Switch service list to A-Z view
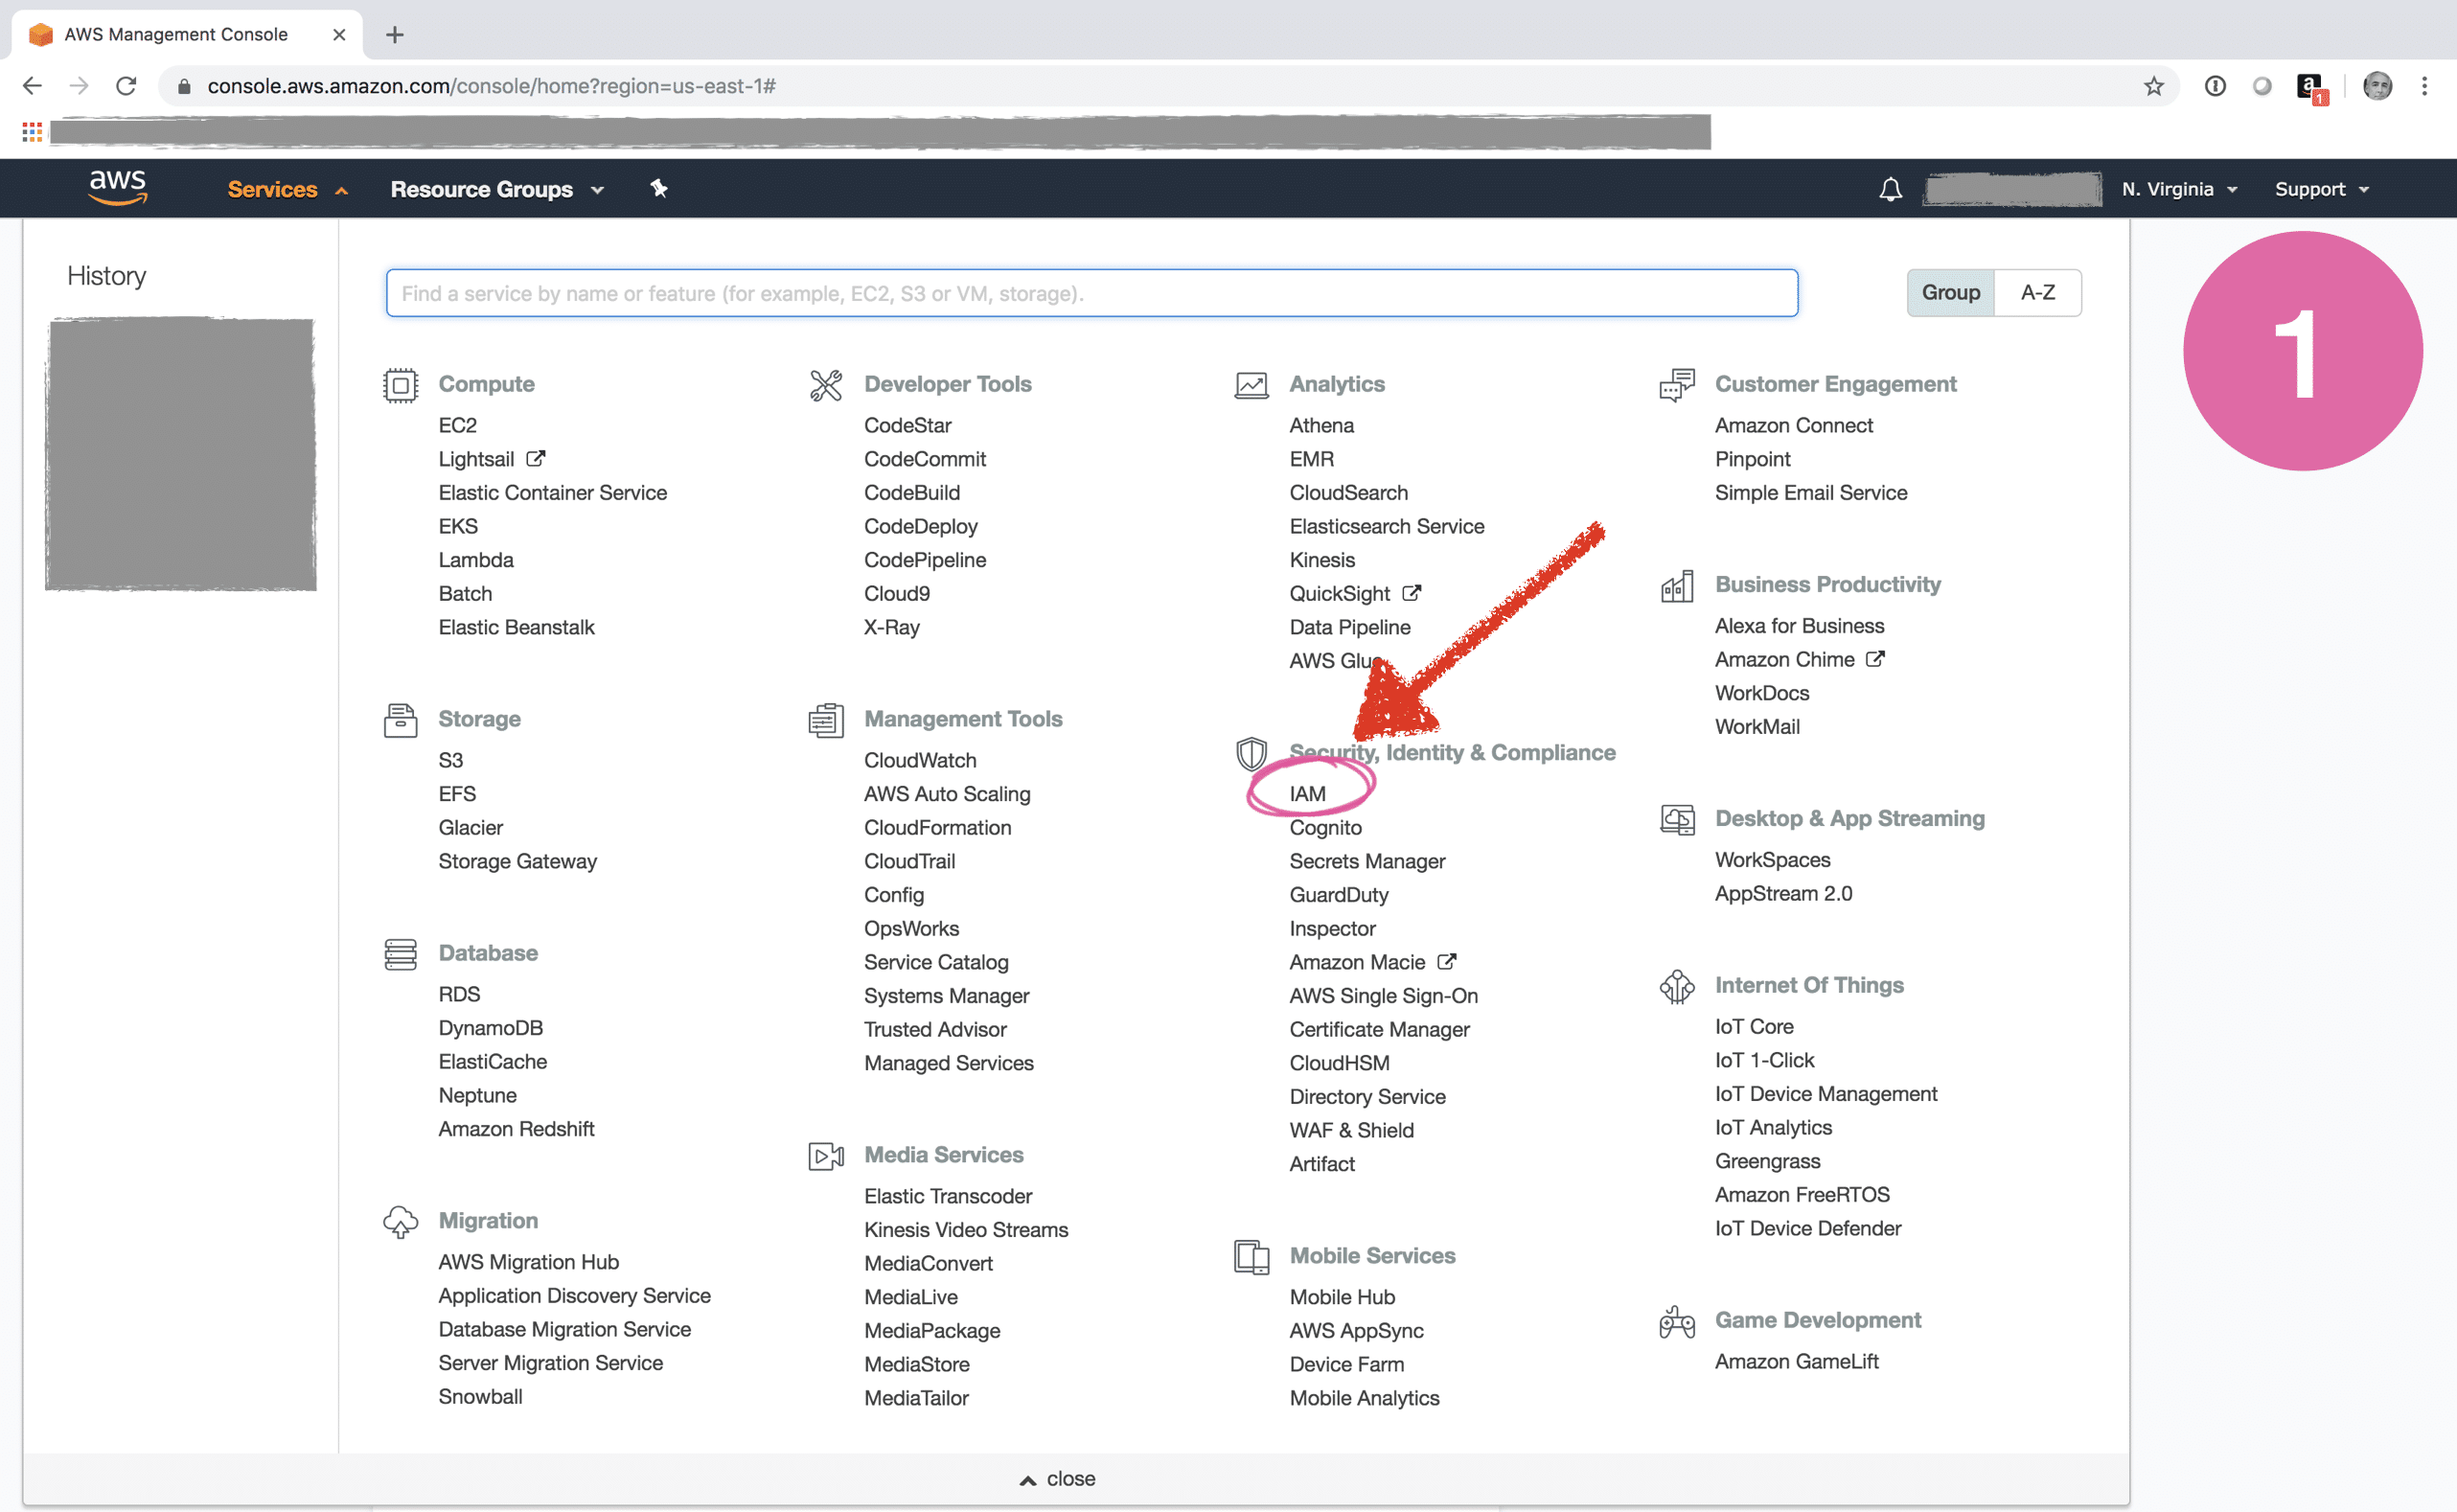The width and height of the screenshot is (2457, 1512). click(2037, 292)
